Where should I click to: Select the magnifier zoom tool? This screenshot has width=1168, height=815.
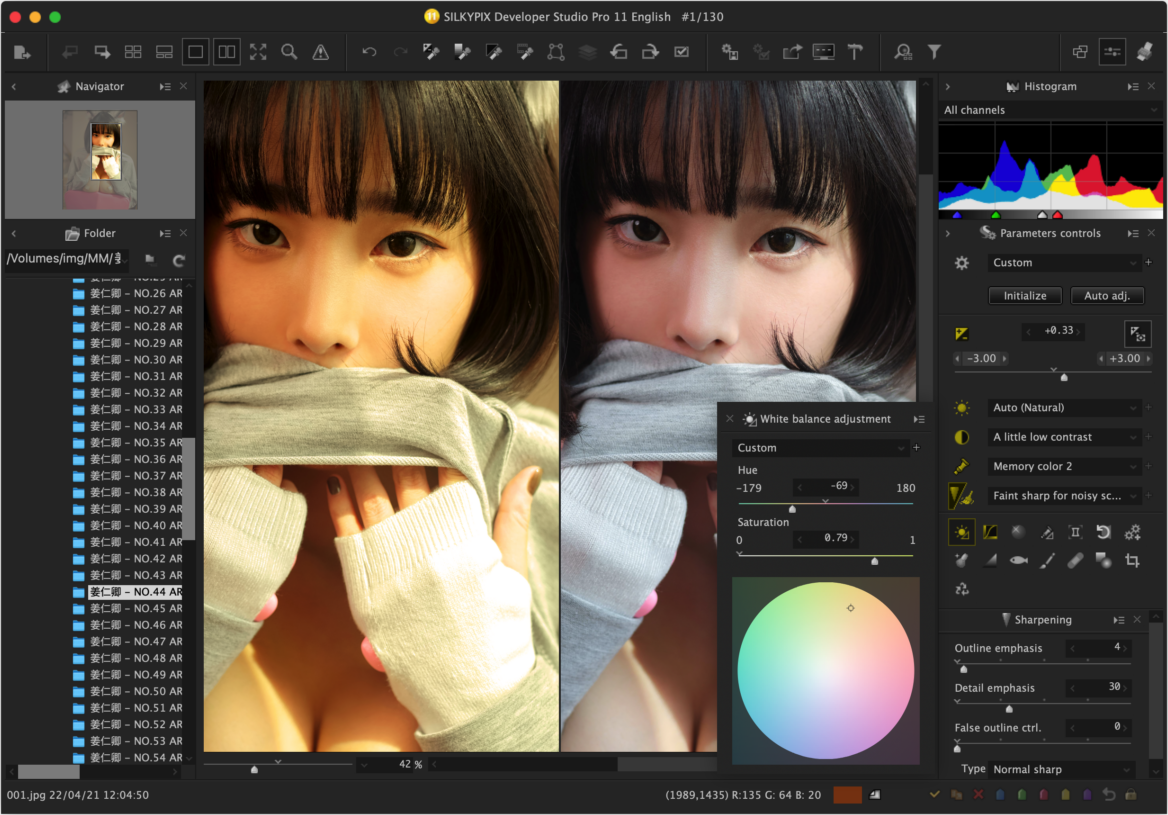click(x=289, y=52)
